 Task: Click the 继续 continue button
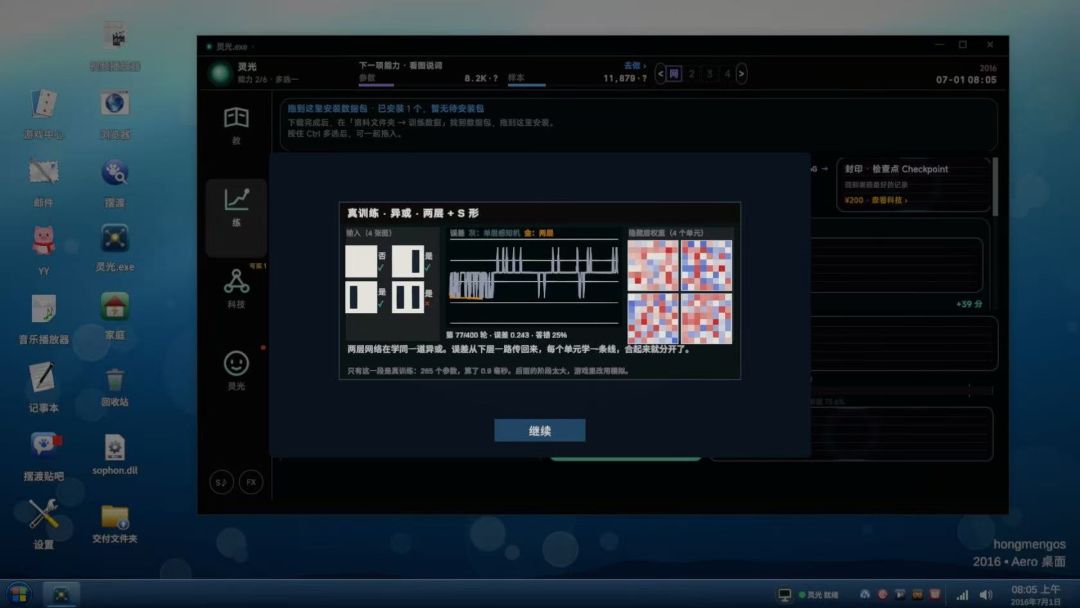pyautogui.click(x=540, y=430)
